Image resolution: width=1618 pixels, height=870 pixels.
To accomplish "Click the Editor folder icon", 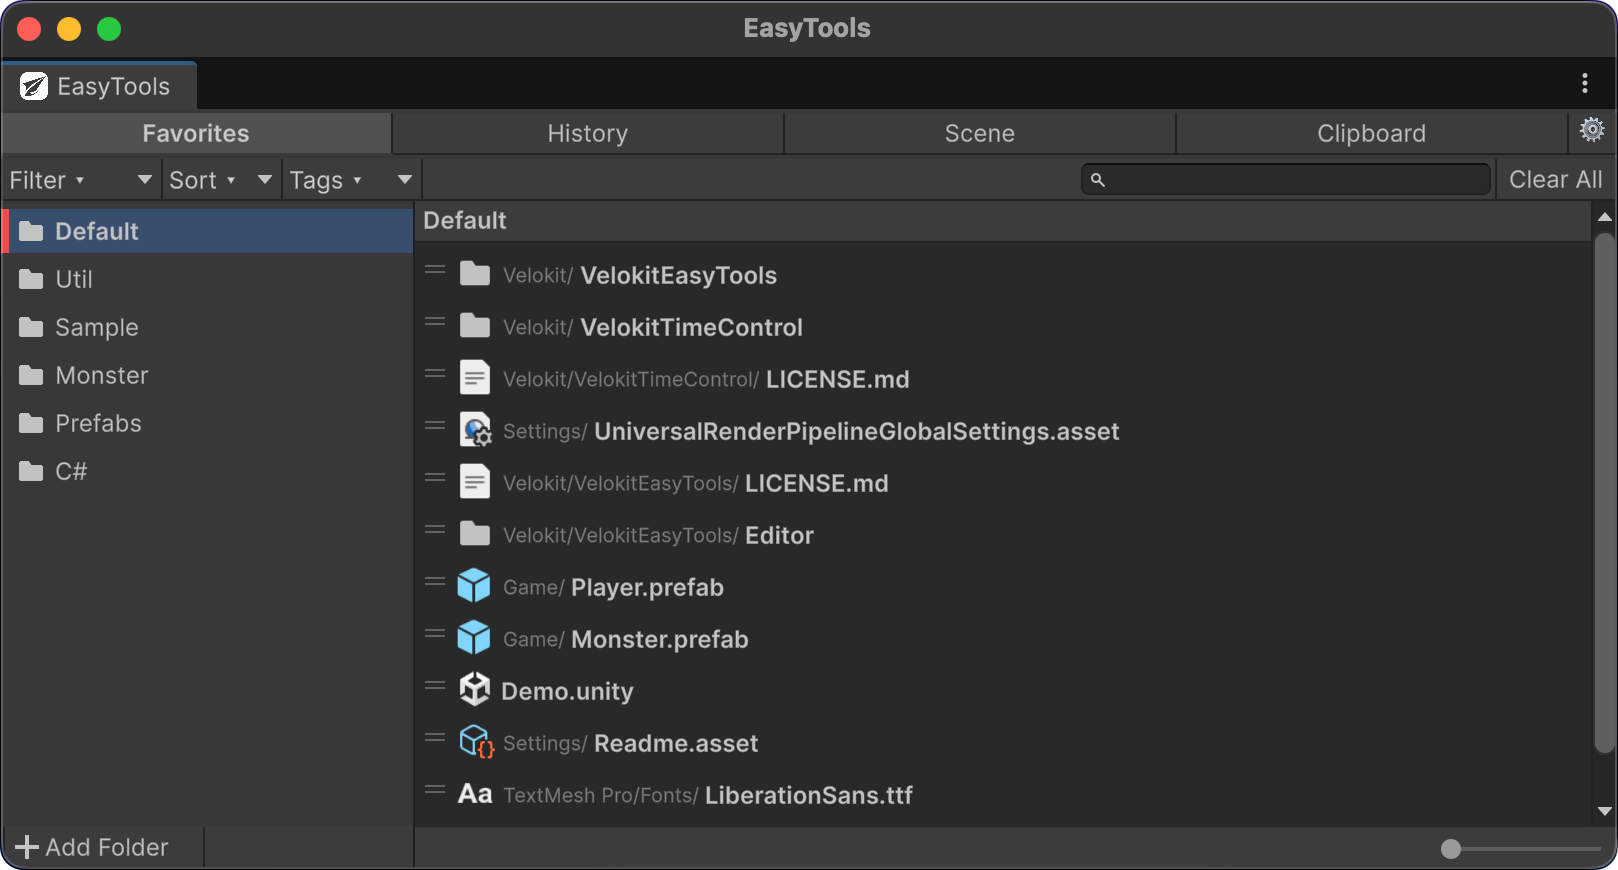I will (475, 534).
